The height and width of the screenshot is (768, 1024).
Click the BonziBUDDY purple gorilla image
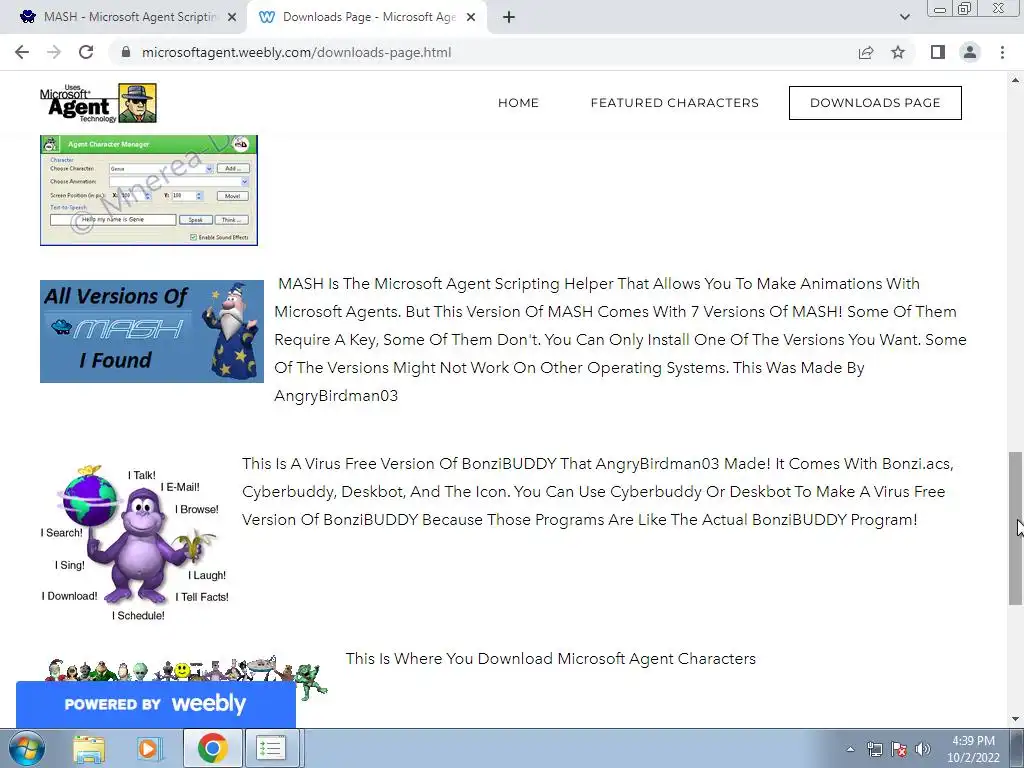135,542
